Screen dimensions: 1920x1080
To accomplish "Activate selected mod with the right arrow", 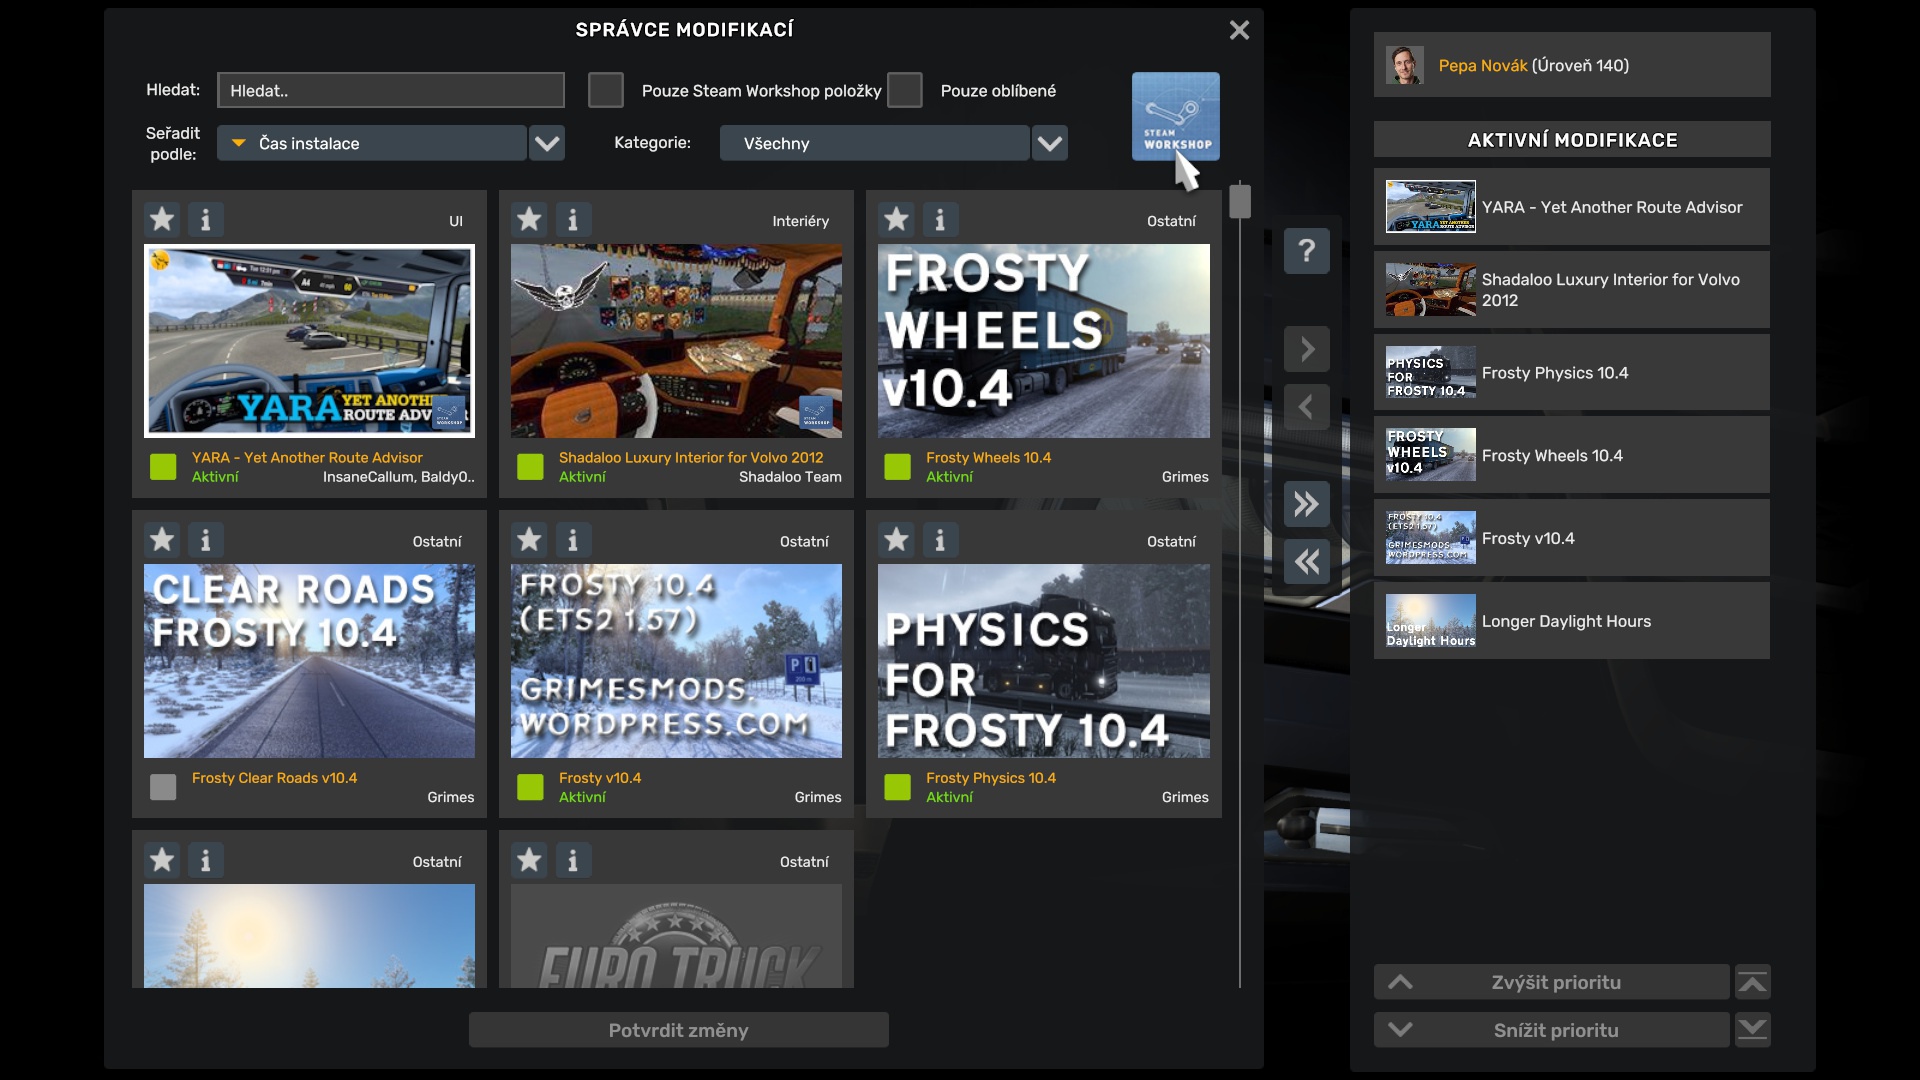I will (1307, 349).
